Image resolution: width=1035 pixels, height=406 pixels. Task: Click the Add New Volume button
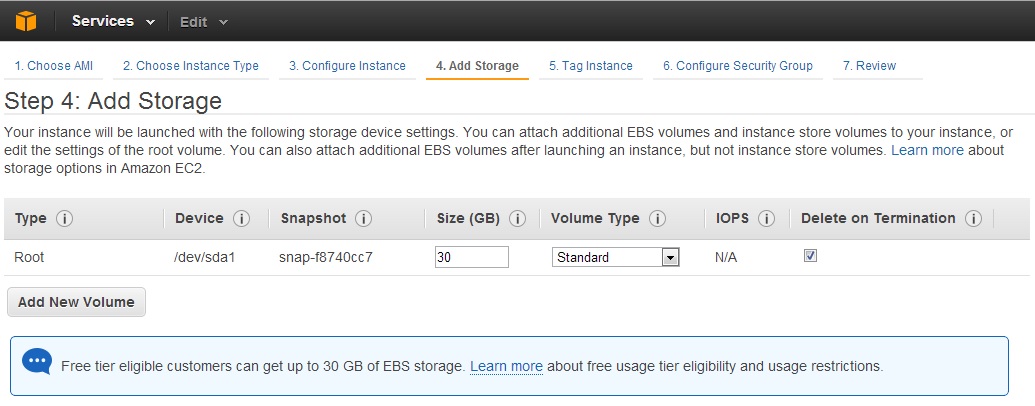click(76, 302)
